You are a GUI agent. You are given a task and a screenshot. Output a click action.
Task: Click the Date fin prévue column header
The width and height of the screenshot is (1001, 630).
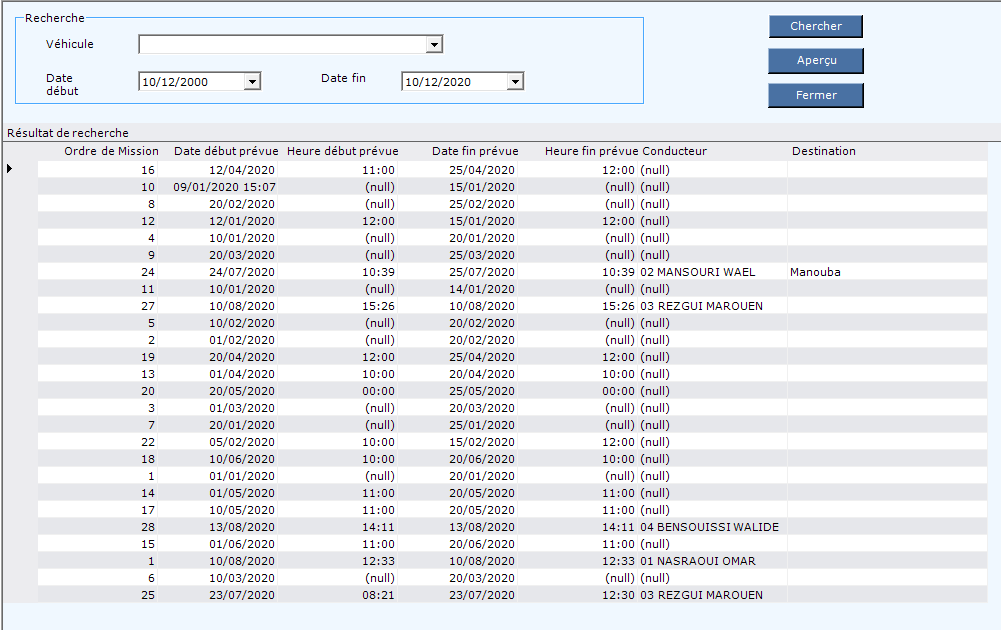click(475, 151)
